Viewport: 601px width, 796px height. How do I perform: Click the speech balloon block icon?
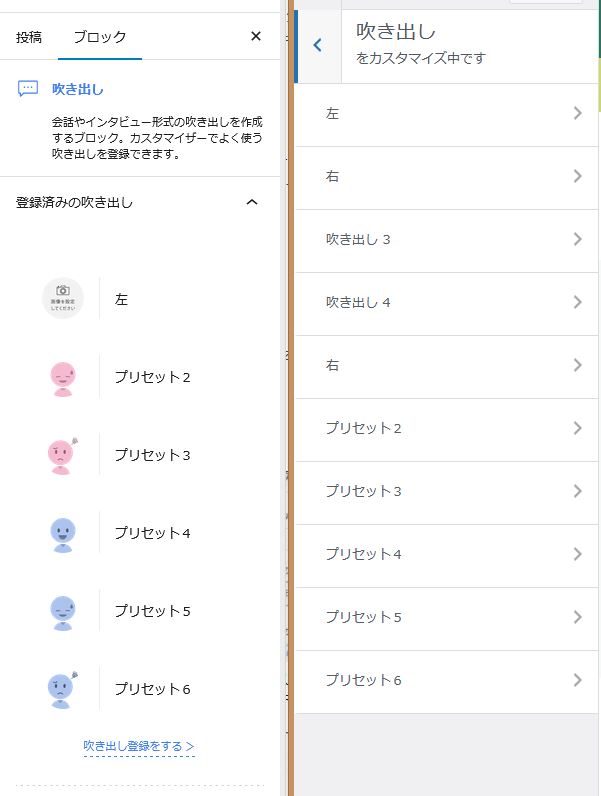click(x=28, y=89)
